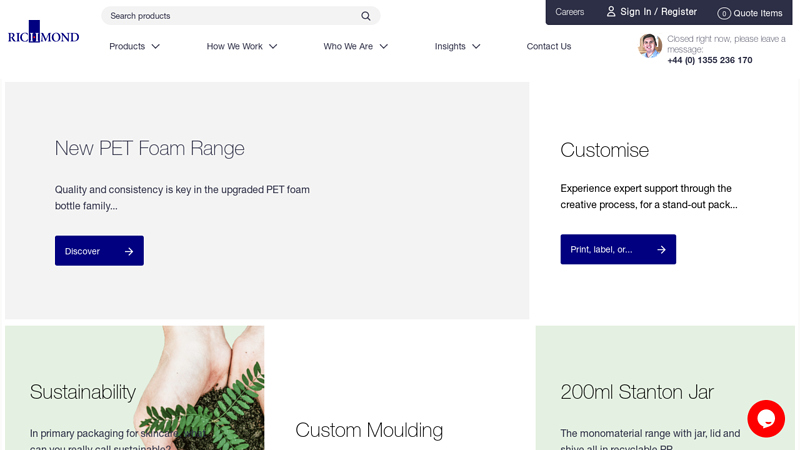Click the Richmond logo
Screen dimensions: 800x450
43,32
